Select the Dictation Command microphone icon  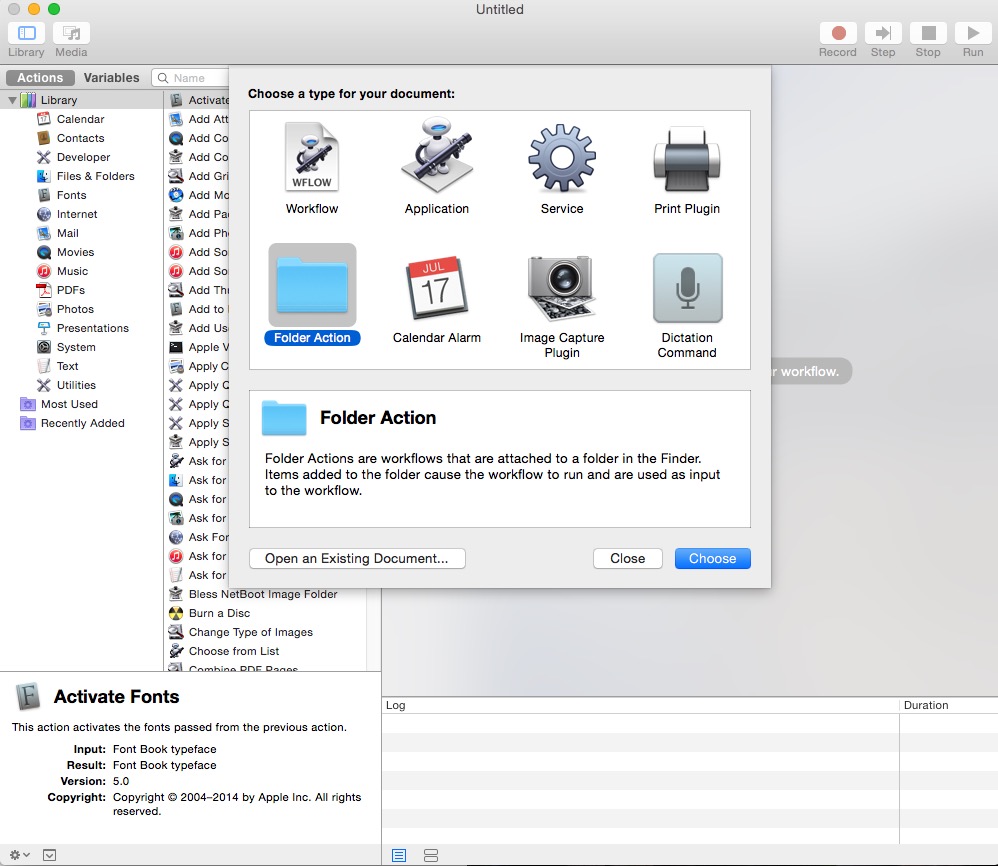pyautogui.click(x=687, y=288)
